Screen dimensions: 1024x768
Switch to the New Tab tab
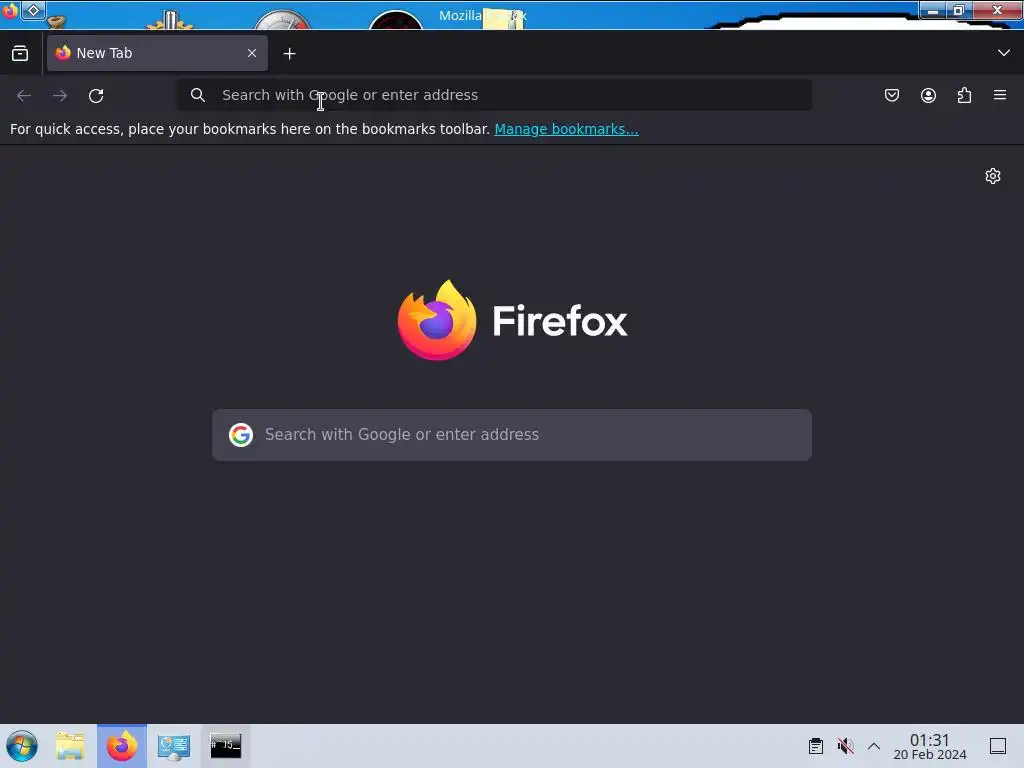(x=157, y=53)
